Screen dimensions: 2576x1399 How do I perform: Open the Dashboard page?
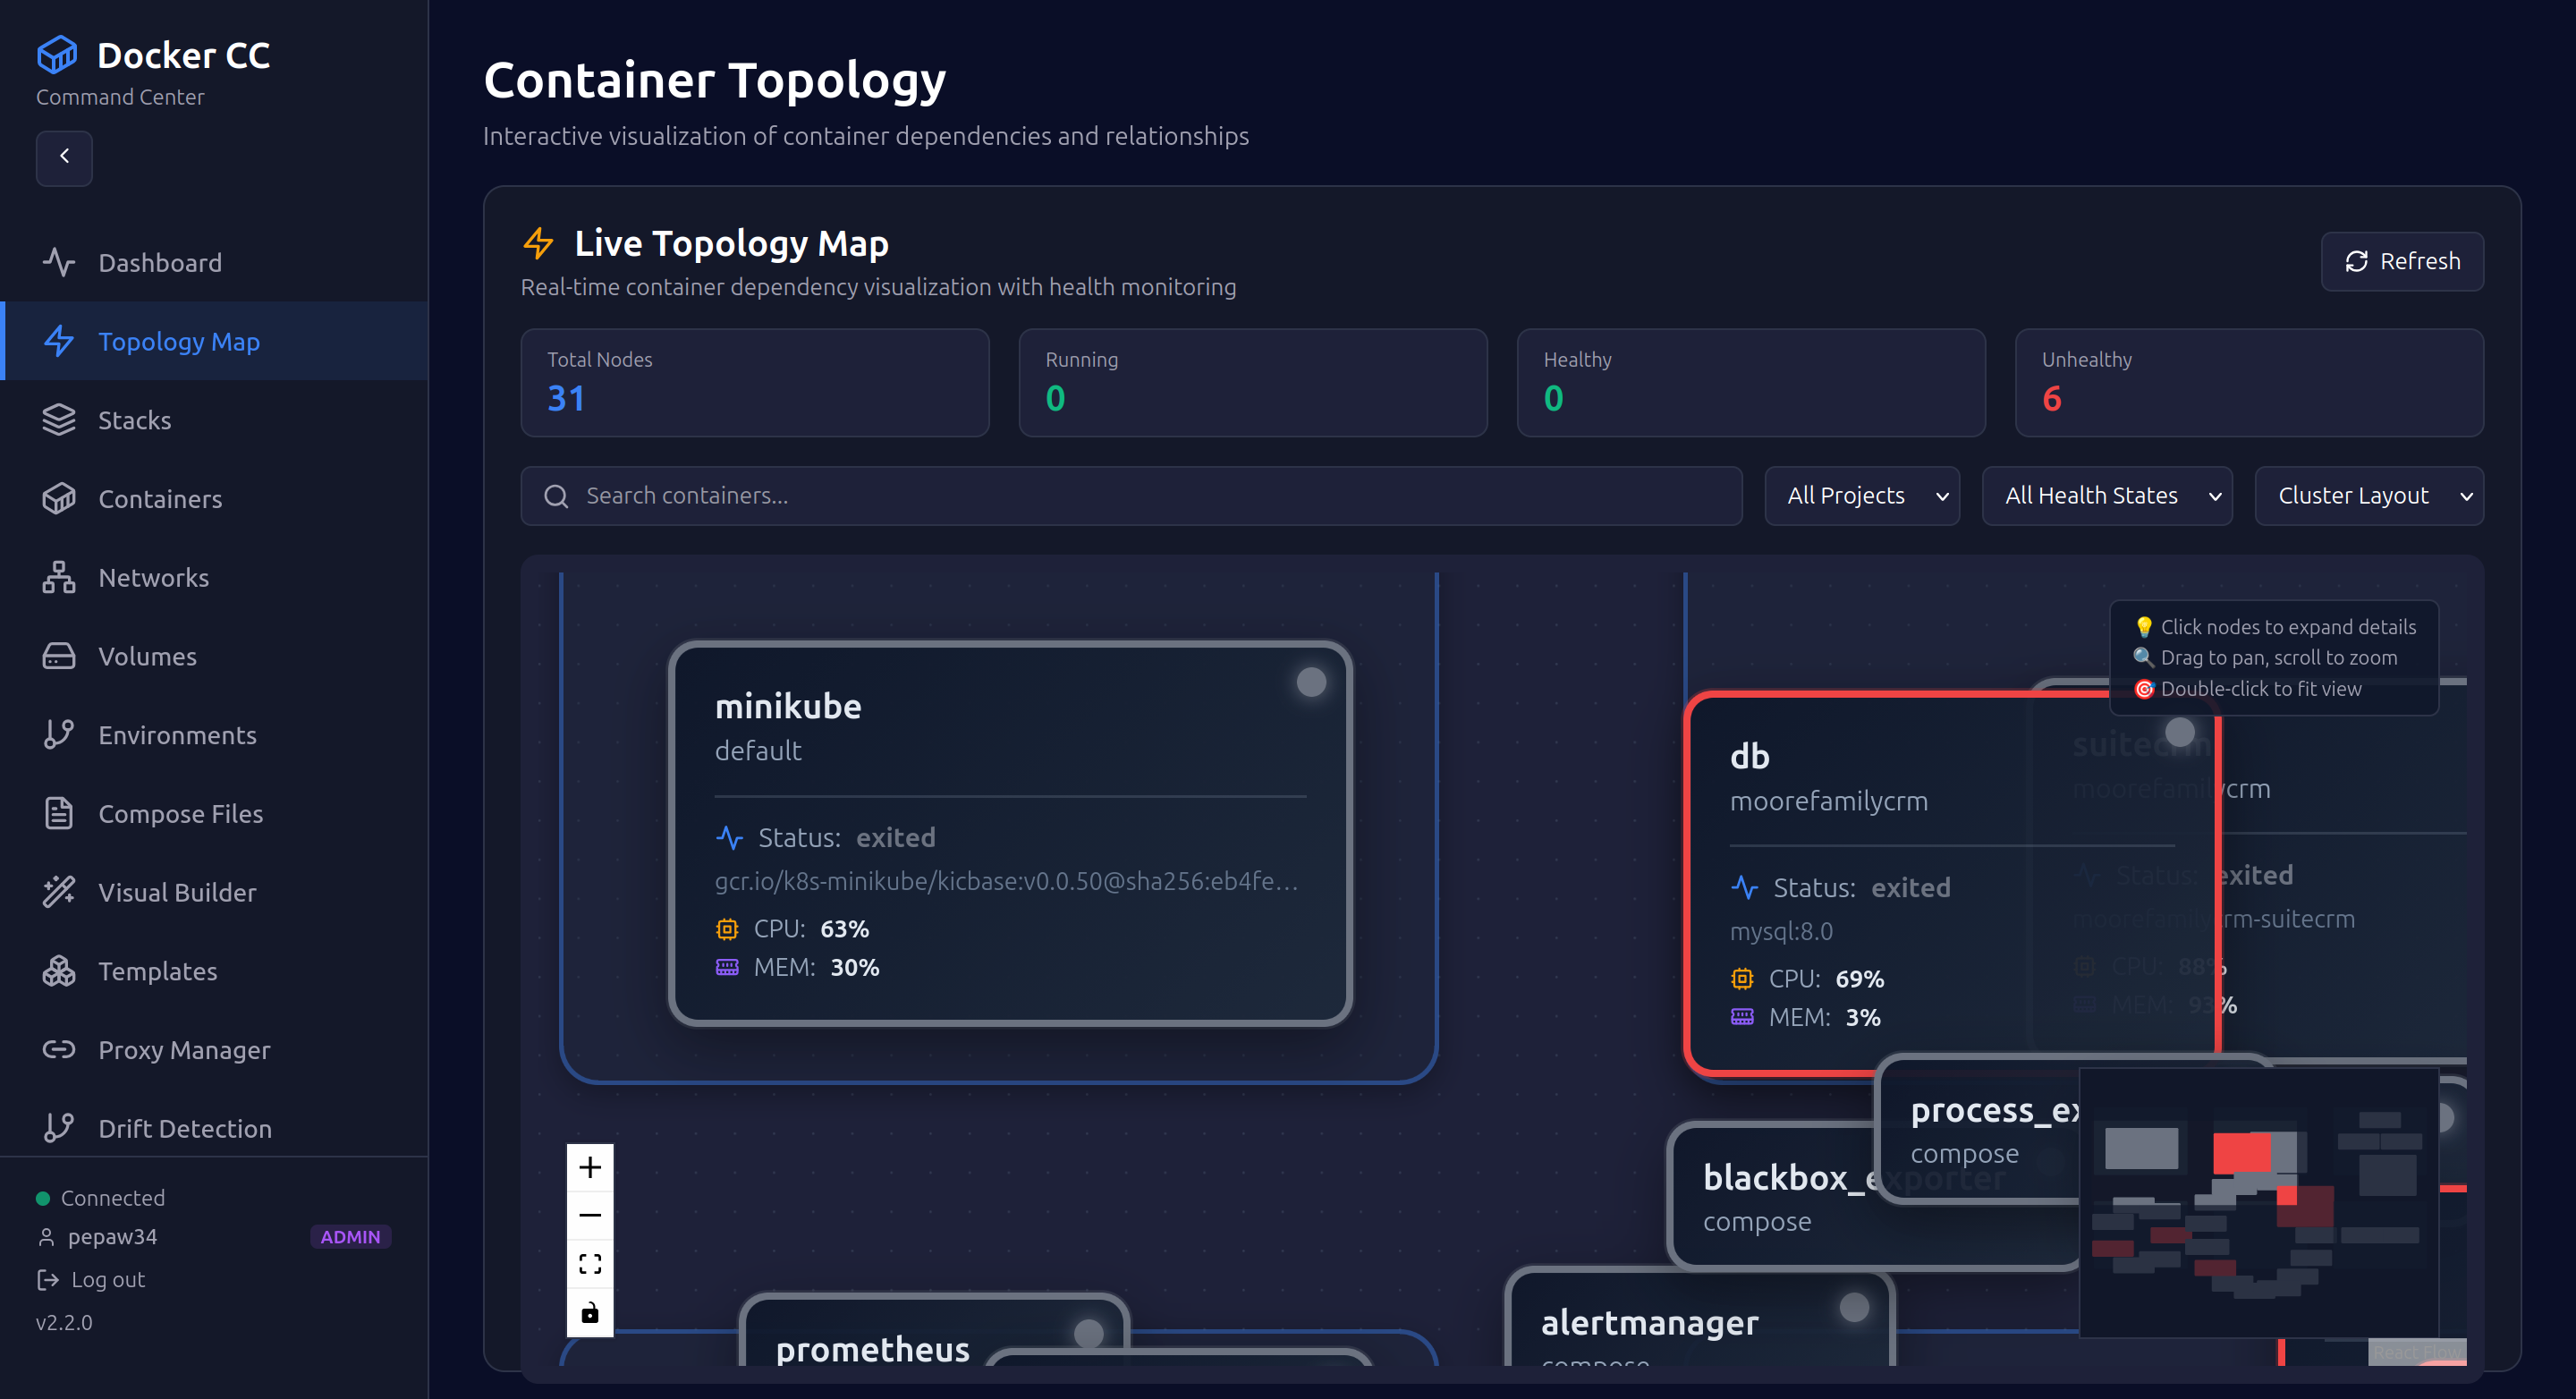pyautogui.click(x=160, y=263)
